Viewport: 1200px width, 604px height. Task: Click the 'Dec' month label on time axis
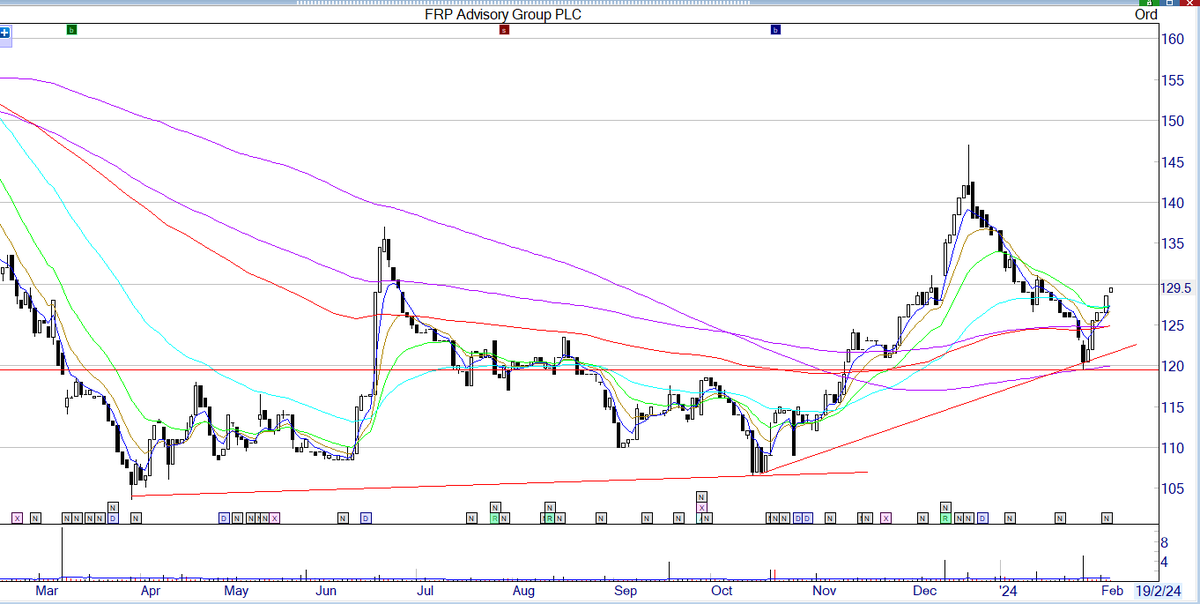(925, 591)
